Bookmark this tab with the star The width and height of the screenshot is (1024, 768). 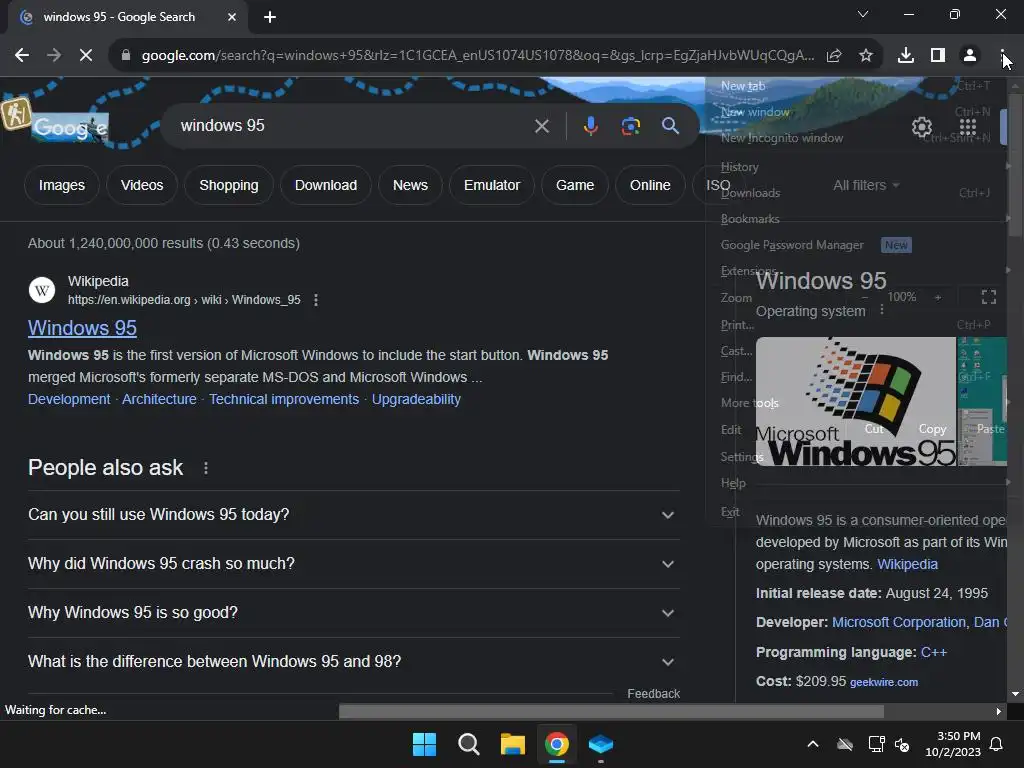866,56
